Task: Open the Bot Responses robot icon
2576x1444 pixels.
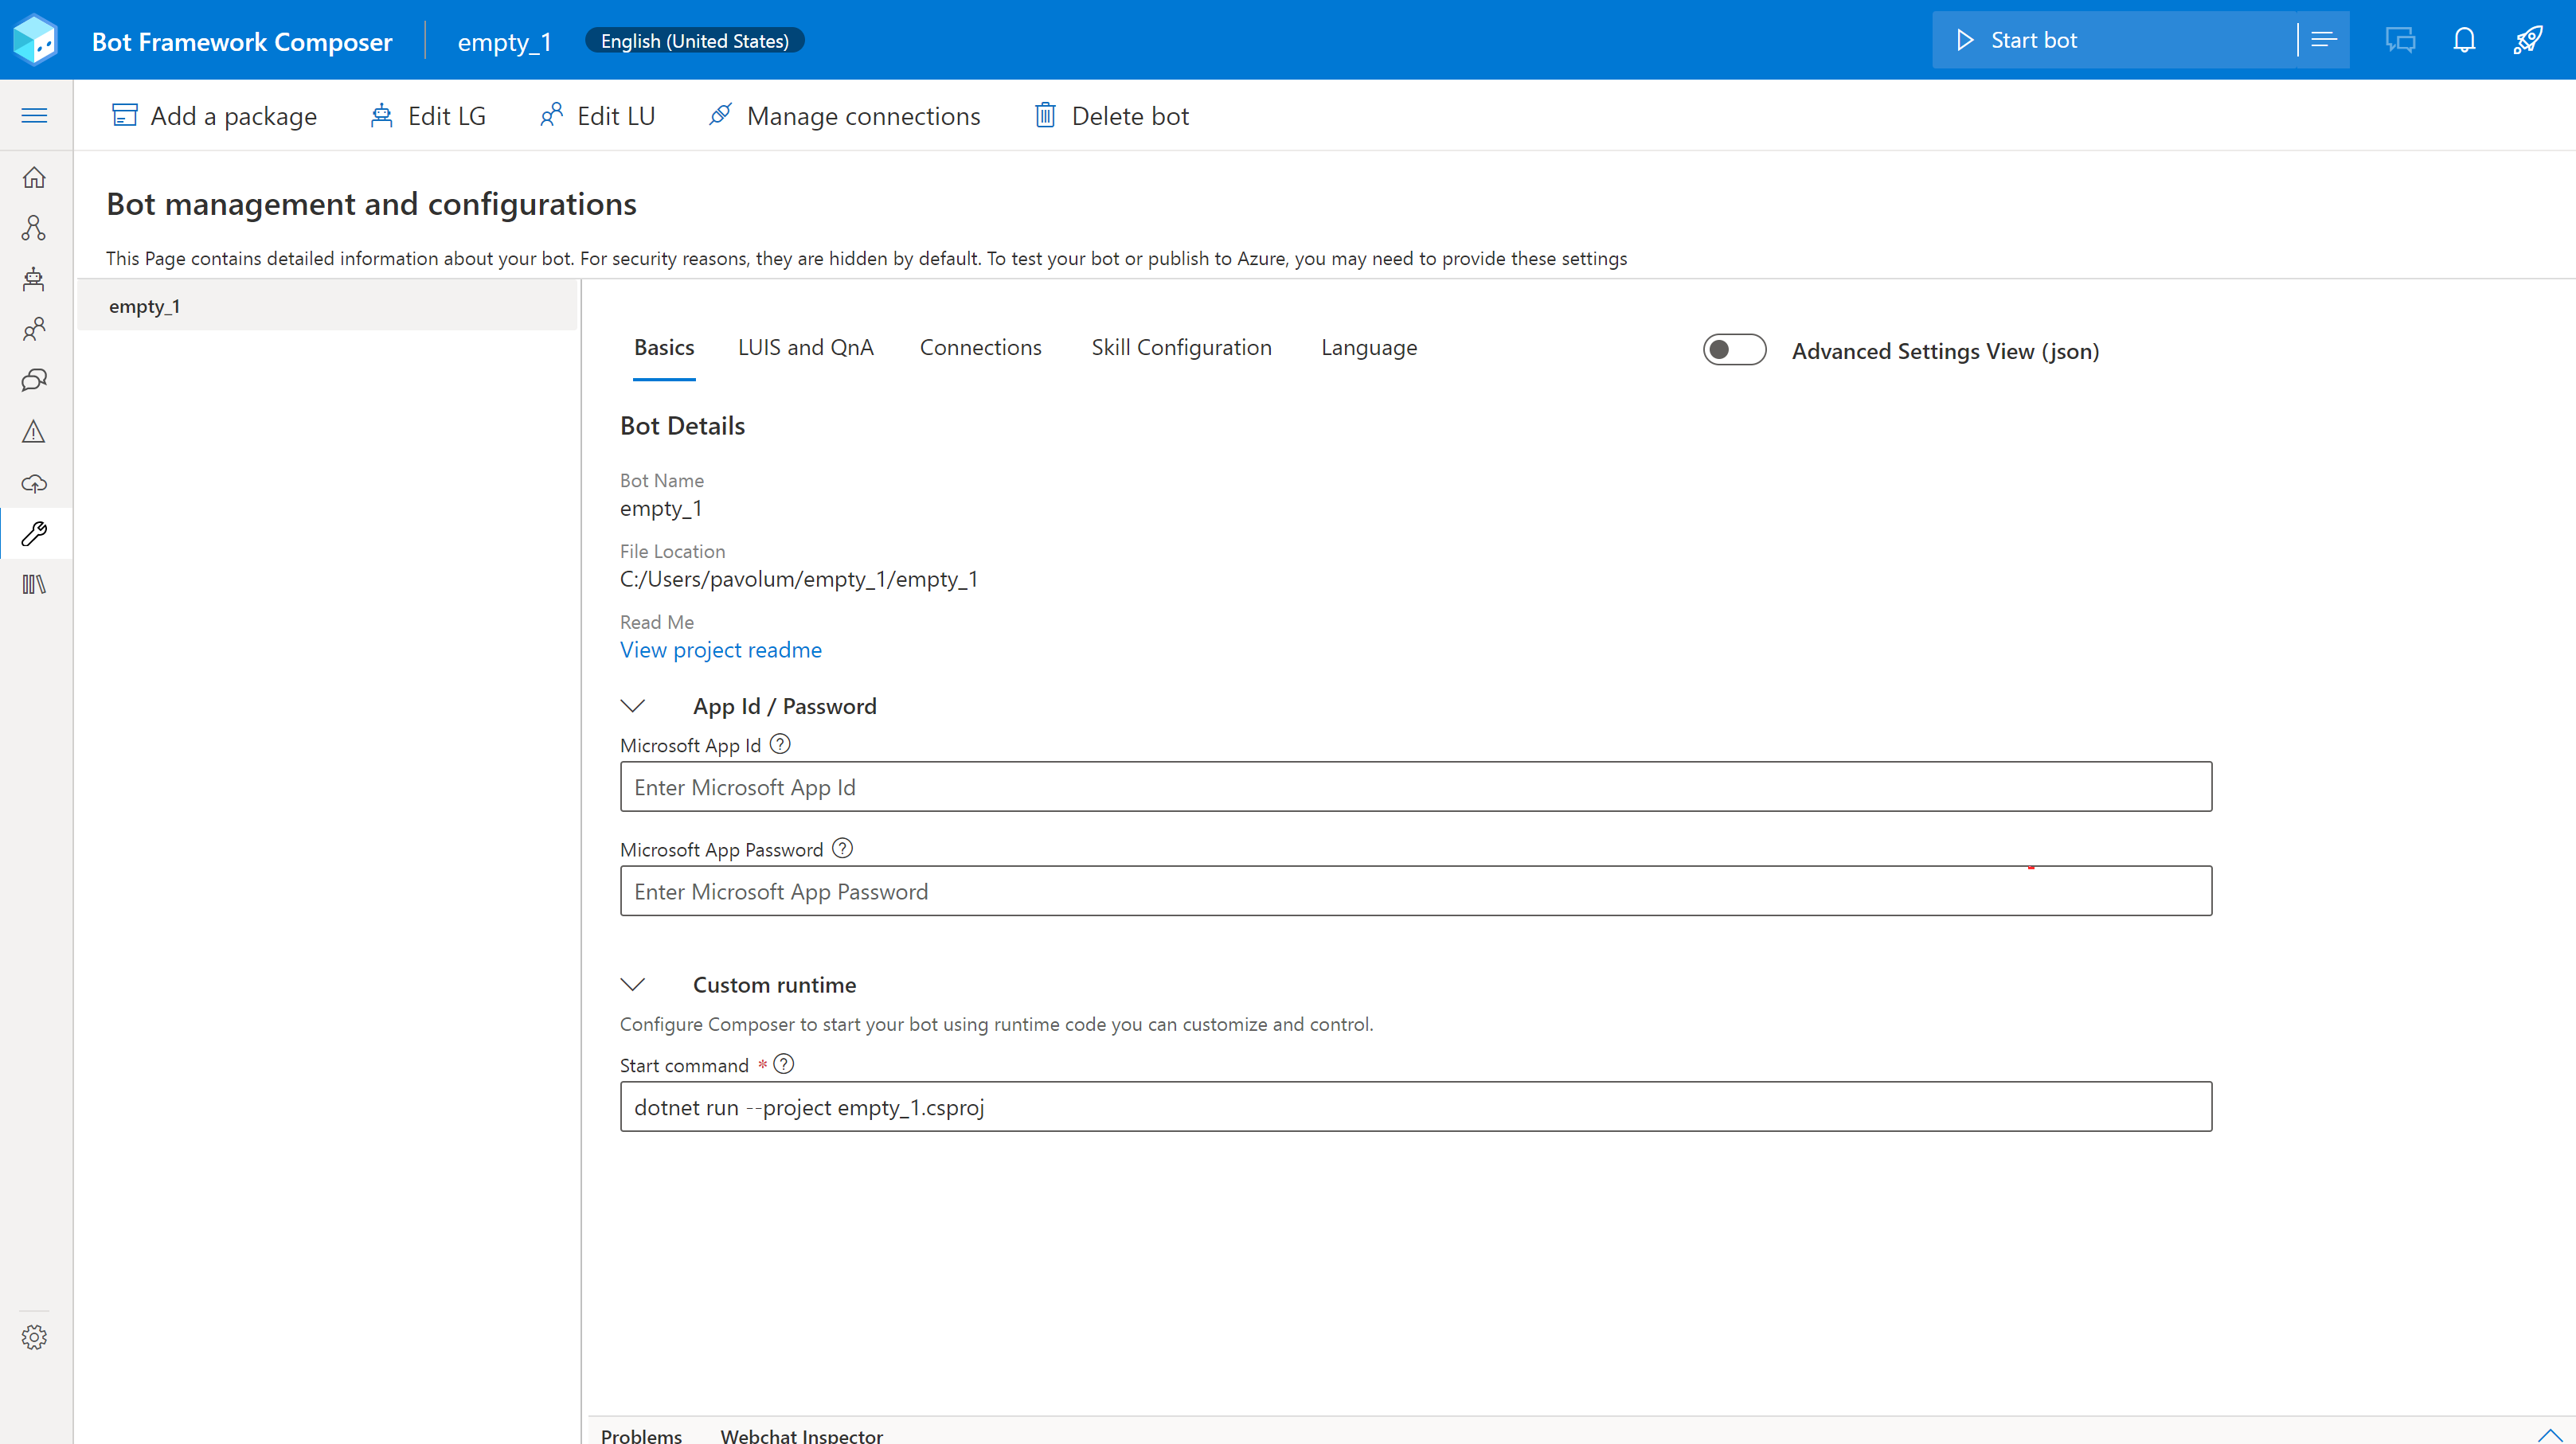Action: (34, 279)
